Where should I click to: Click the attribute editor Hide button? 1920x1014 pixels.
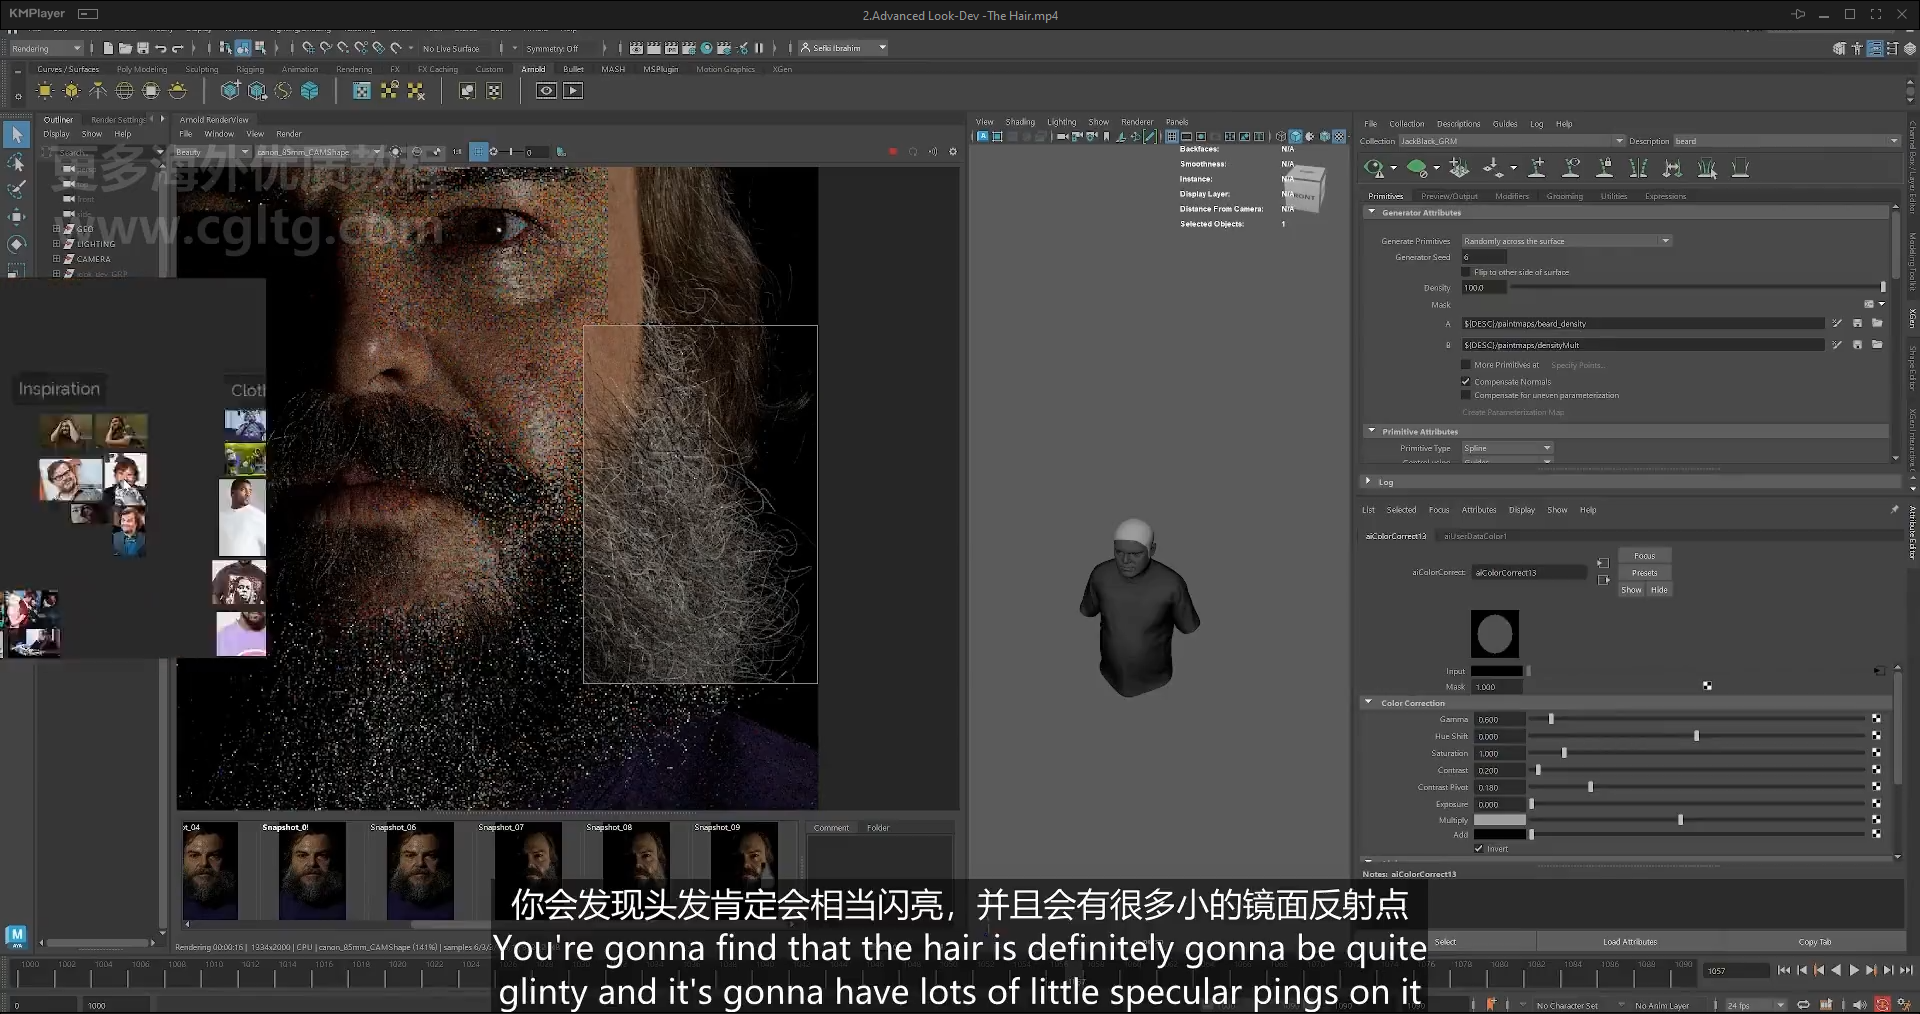1659,590
